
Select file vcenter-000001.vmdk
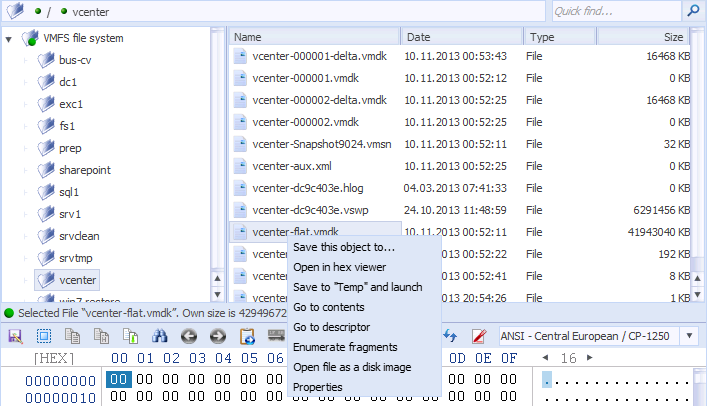[305, 78]
